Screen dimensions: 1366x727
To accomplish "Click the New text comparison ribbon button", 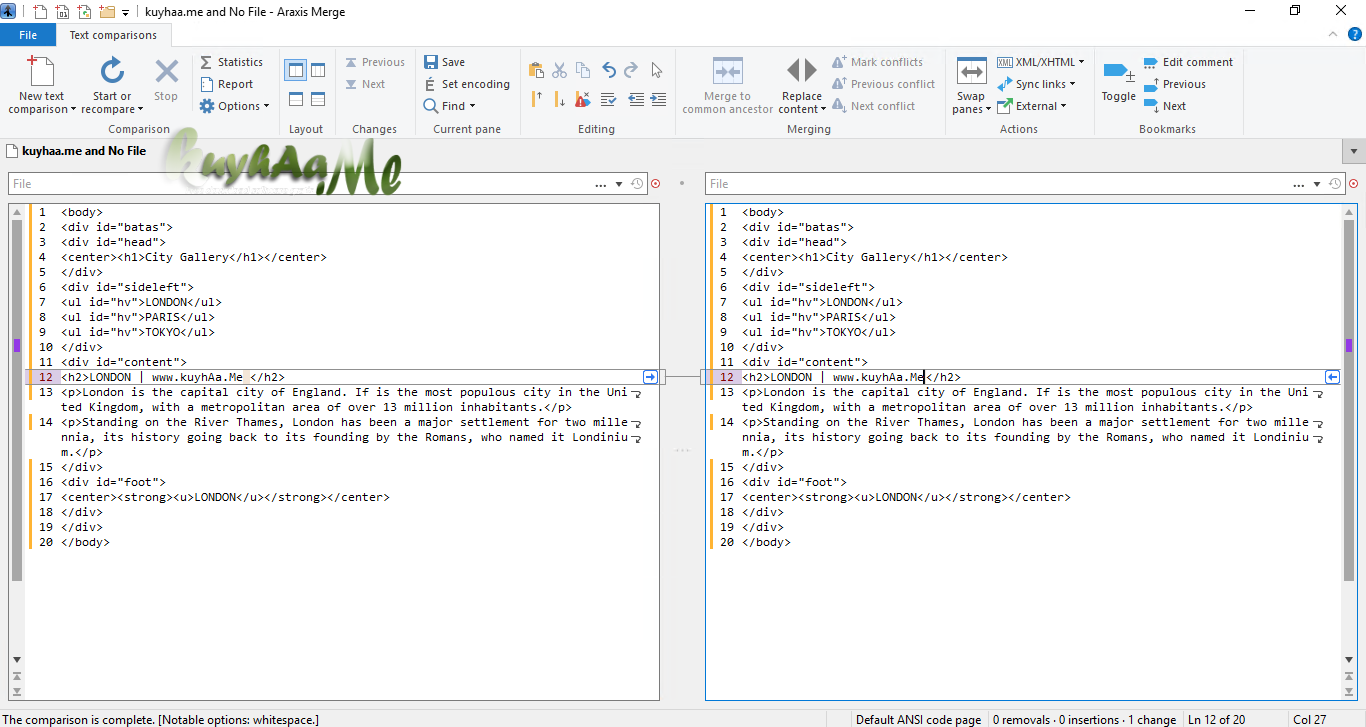I will [x=42, y=85].
